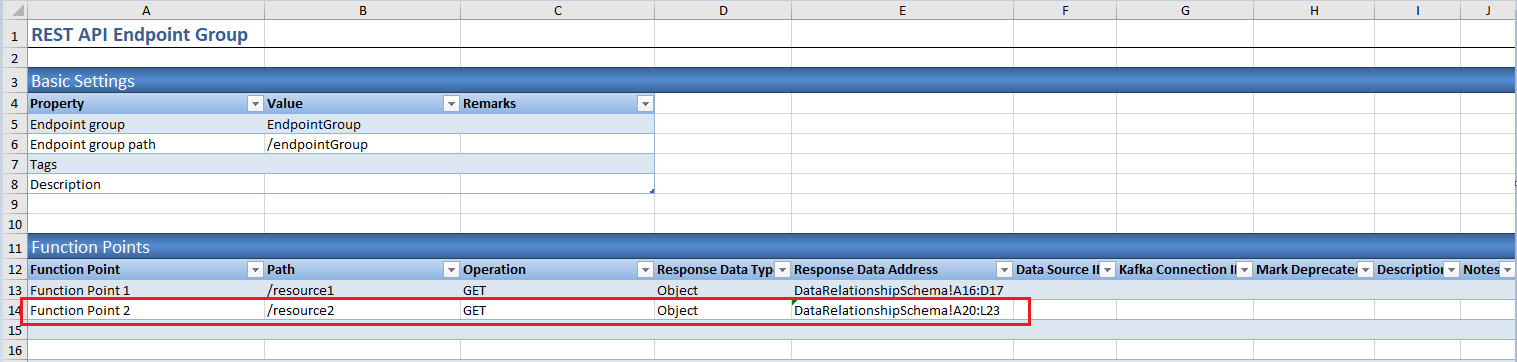Select the 'Function Point 2' cell
This screenshot has height=362, width=1517.
(146, 310)
